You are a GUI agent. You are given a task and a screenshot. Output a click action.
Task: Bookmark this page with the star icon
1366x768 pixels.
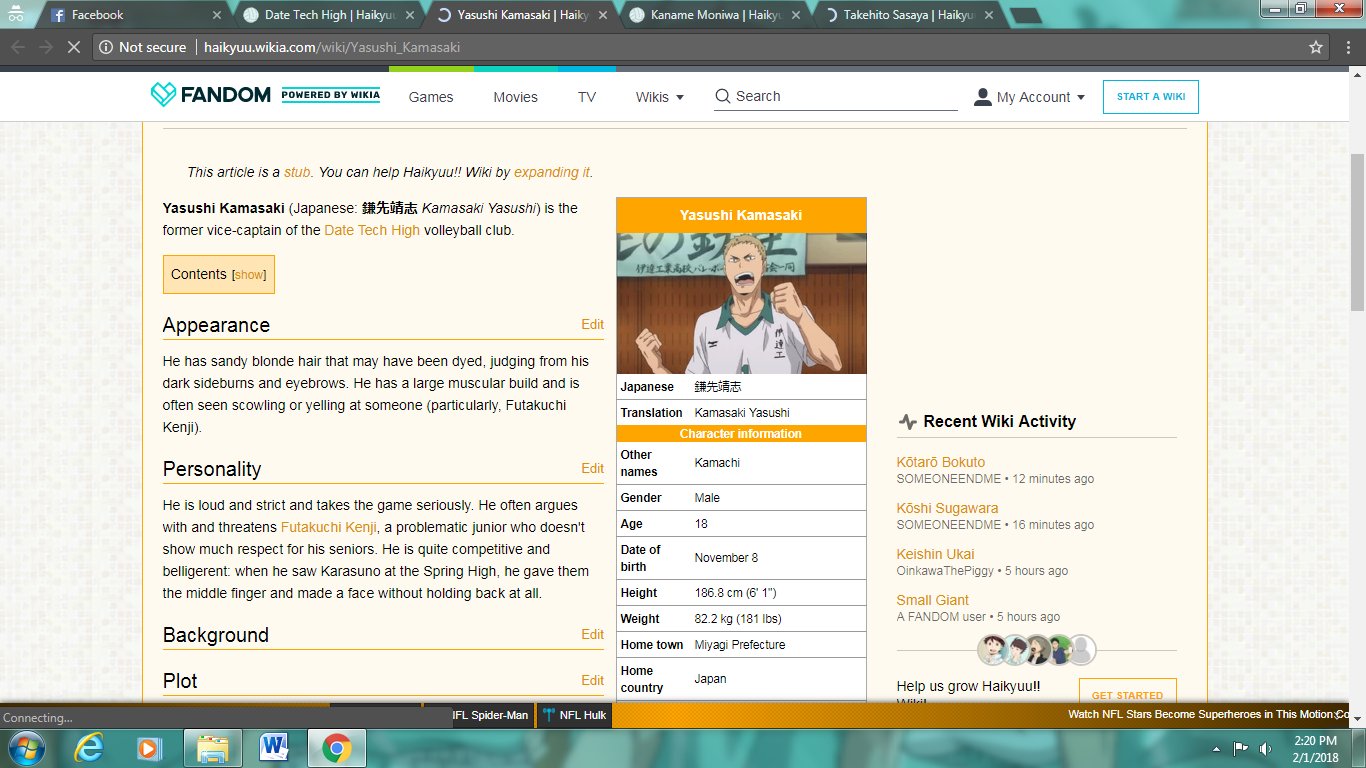tap(1316, 47)
